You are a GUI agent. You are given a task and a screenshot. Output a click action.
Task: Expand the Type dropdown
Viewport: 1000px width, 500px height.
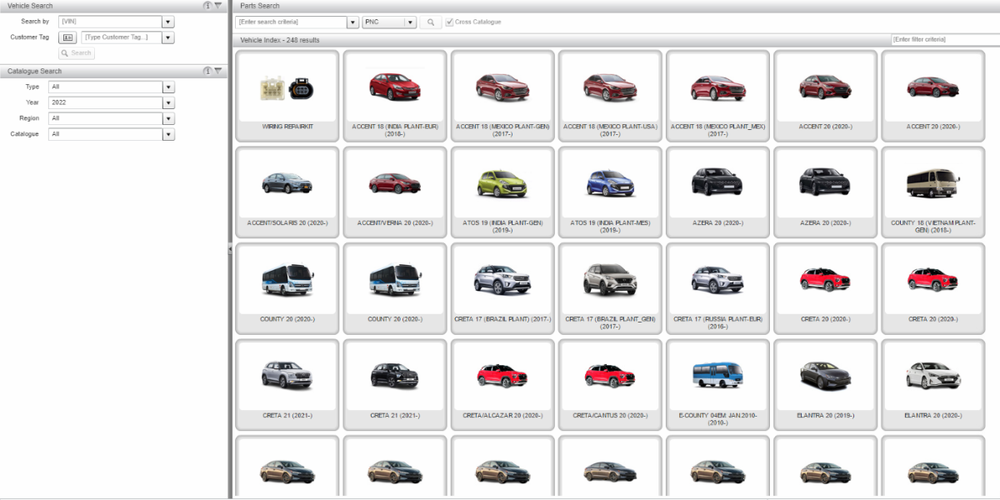pyautogui.click(x=168, y=87)
